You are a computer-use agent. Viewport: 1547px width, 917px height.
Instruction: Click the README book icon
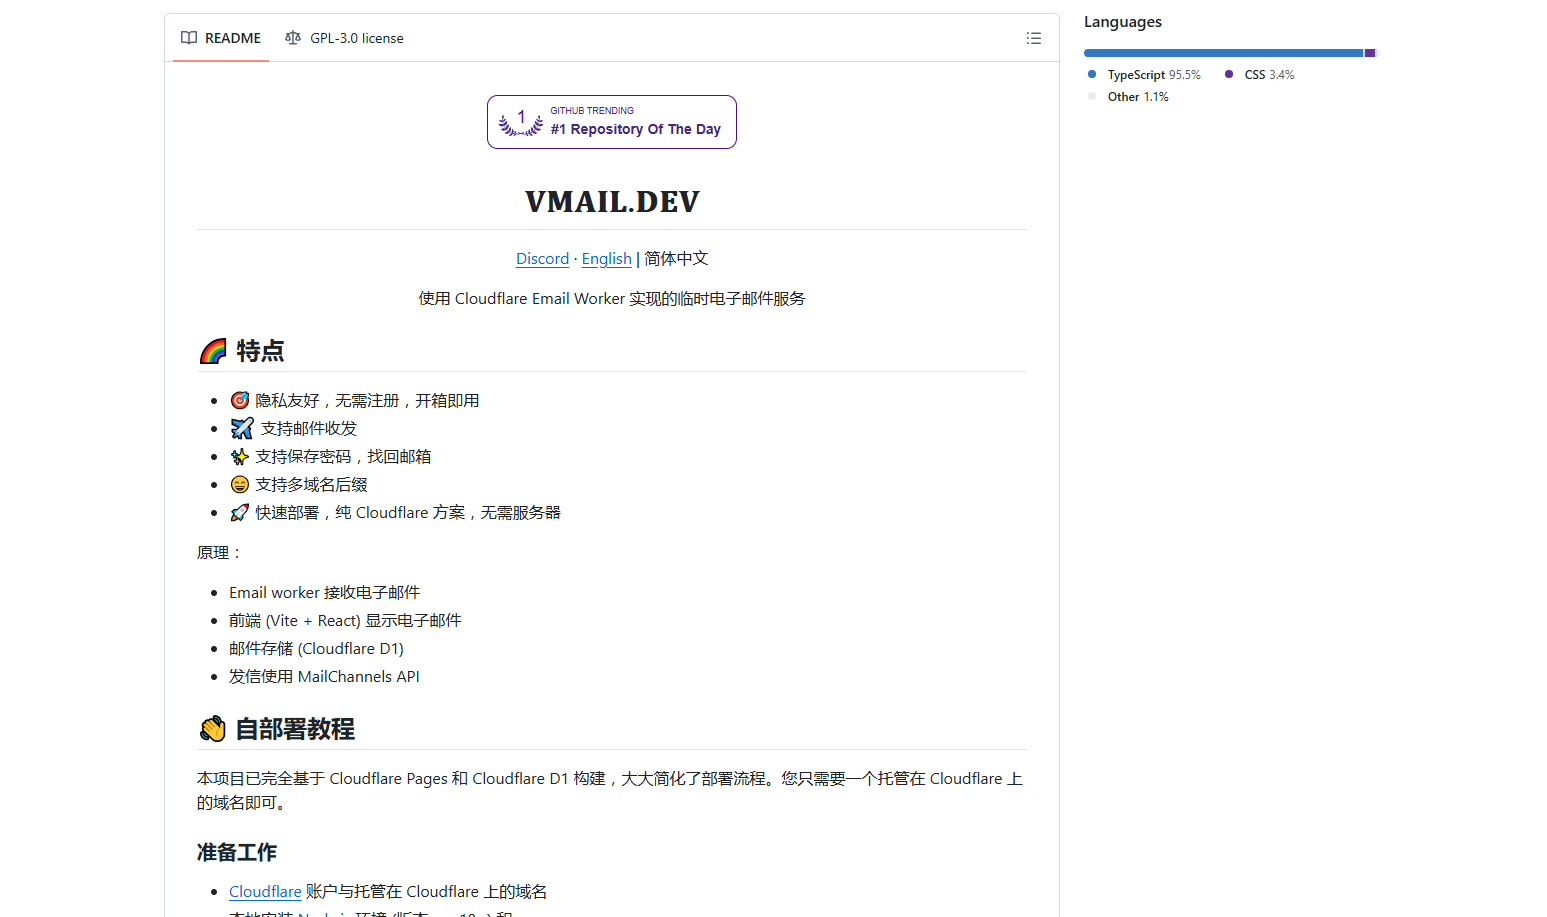point(189,38)
